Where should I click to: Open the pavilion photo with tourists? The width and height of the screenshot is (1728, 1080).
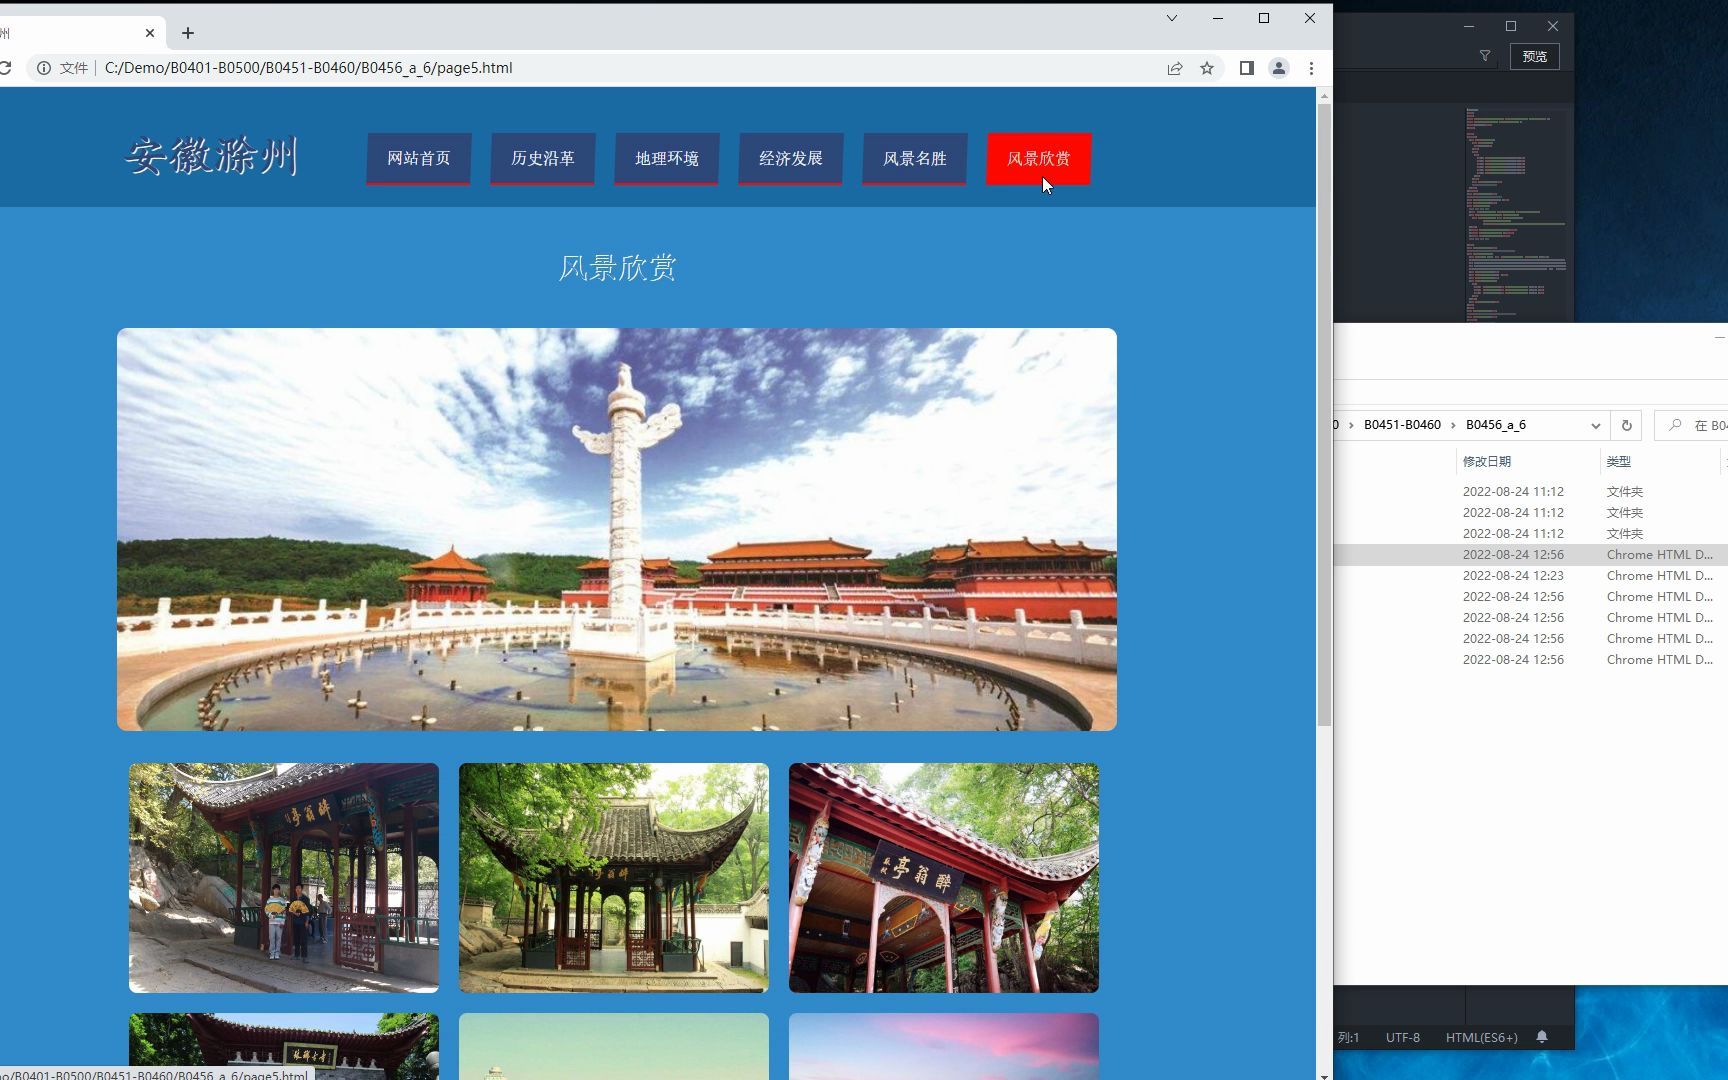tap(284, 878)
